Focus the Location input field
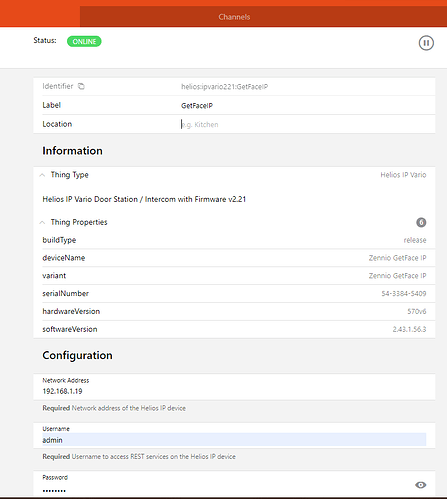Viewport: 447px width, 499px height. click(303, 124)
